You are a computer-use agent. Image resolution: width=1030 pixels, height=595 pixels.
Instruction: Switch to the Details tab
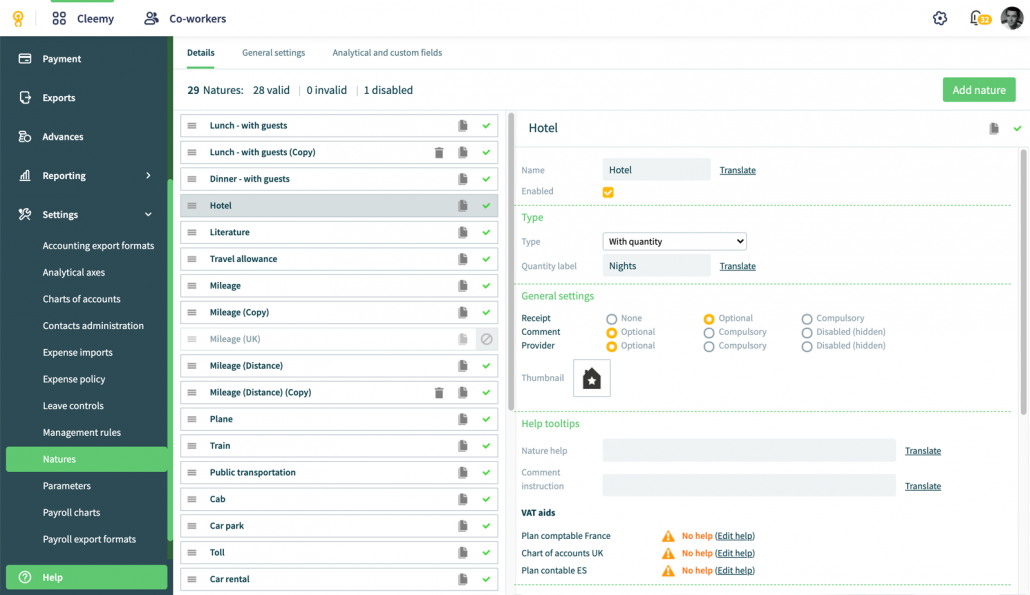pyautogui.click(x=200, y=53)
